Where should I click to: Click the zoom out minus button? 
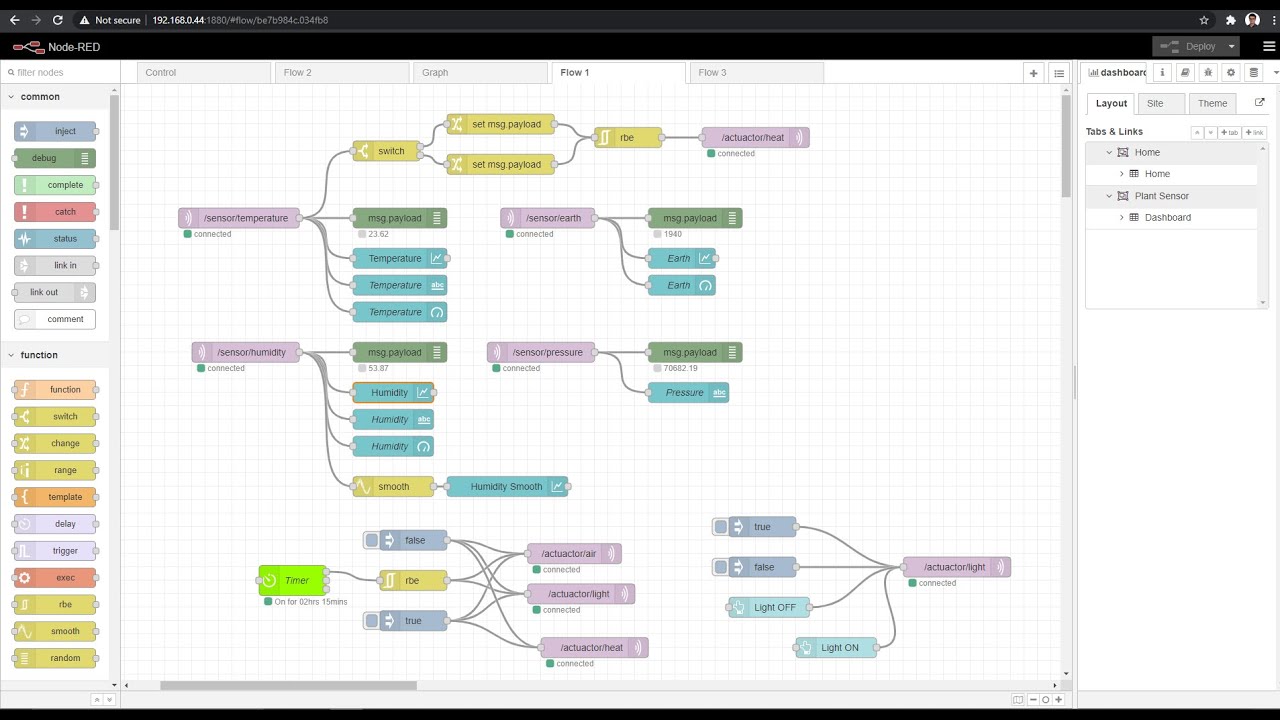1033,700
